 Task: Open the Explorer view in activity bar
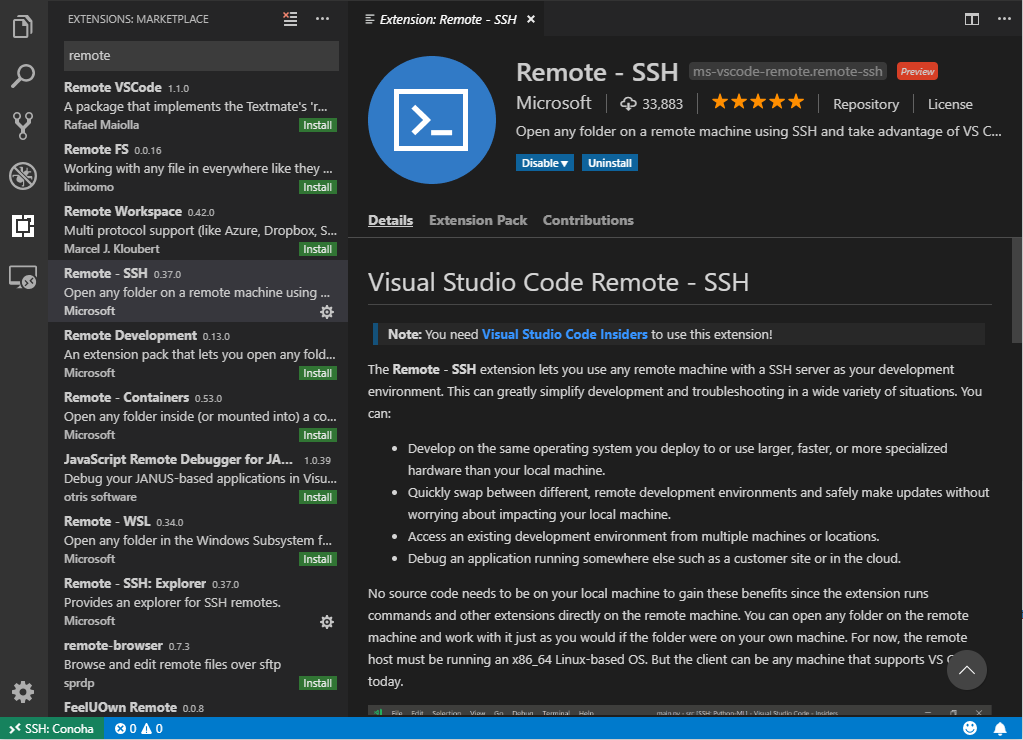(23, 26)
